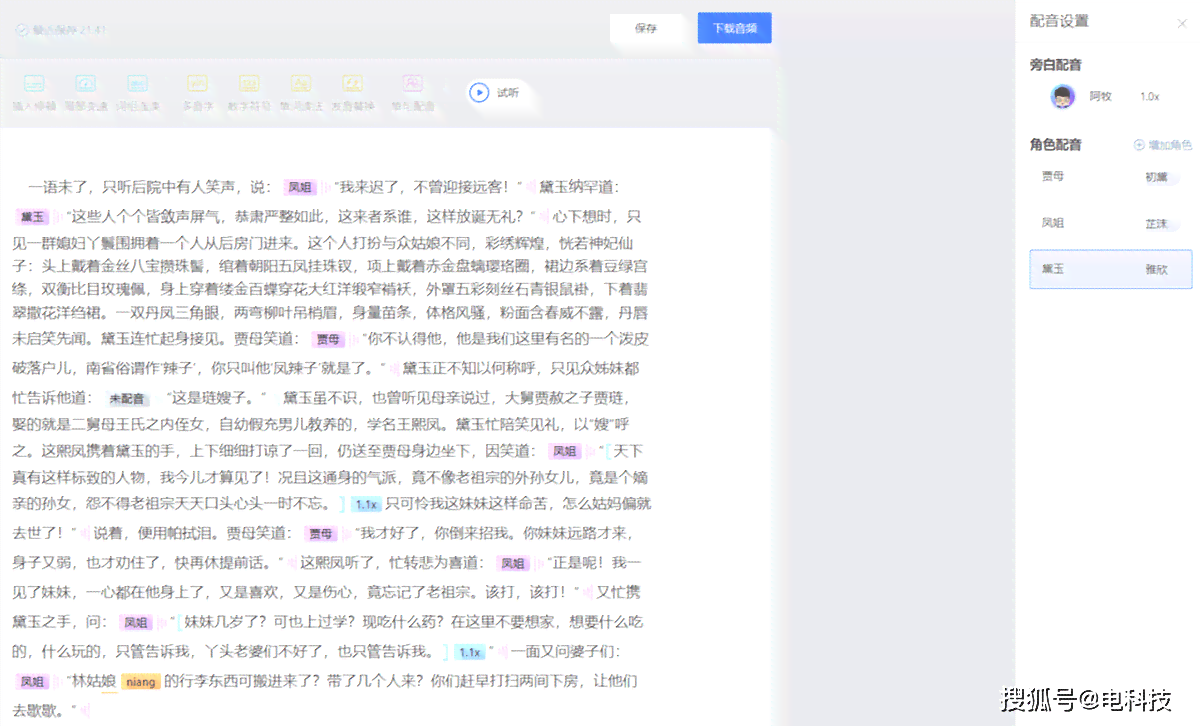Image resolution: width=1200 pixels, height=726 pixels.
Task: Click the 贾母 tag before "你不认得他"
Action: coord(328,339)
